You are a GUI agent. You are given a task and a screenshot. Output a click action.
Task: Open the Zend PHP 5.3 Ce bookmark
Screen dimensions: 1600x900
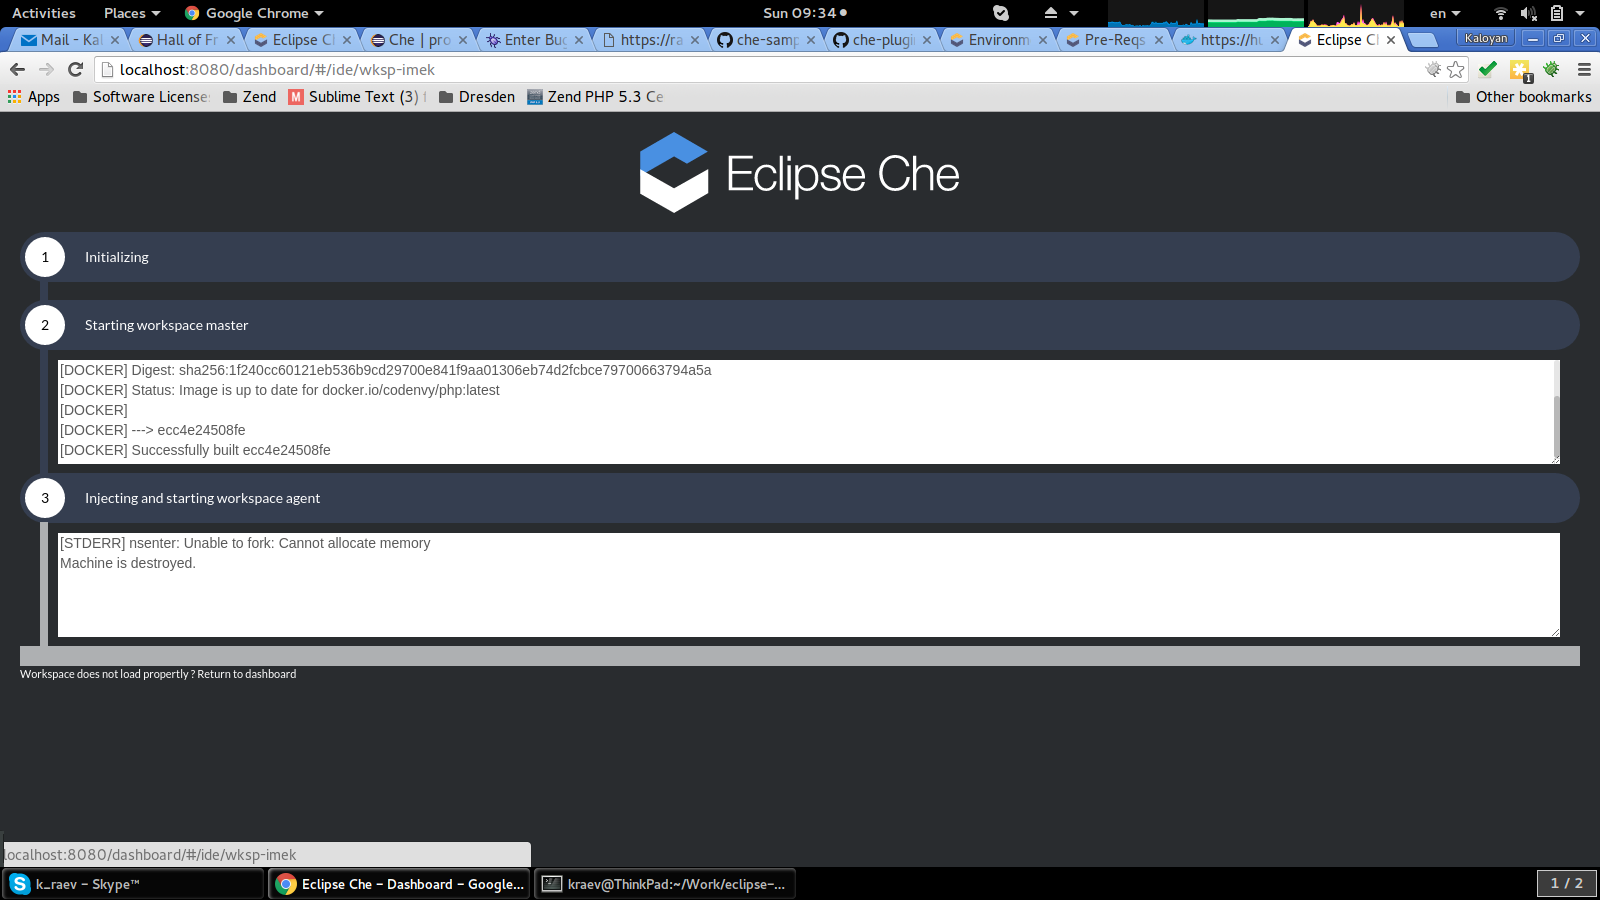595,97
